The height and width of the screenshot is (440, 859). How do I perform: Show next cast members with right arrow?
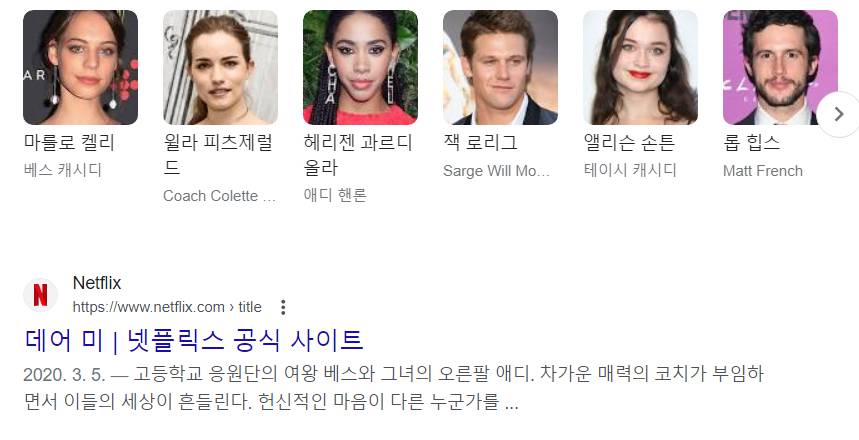838,114
